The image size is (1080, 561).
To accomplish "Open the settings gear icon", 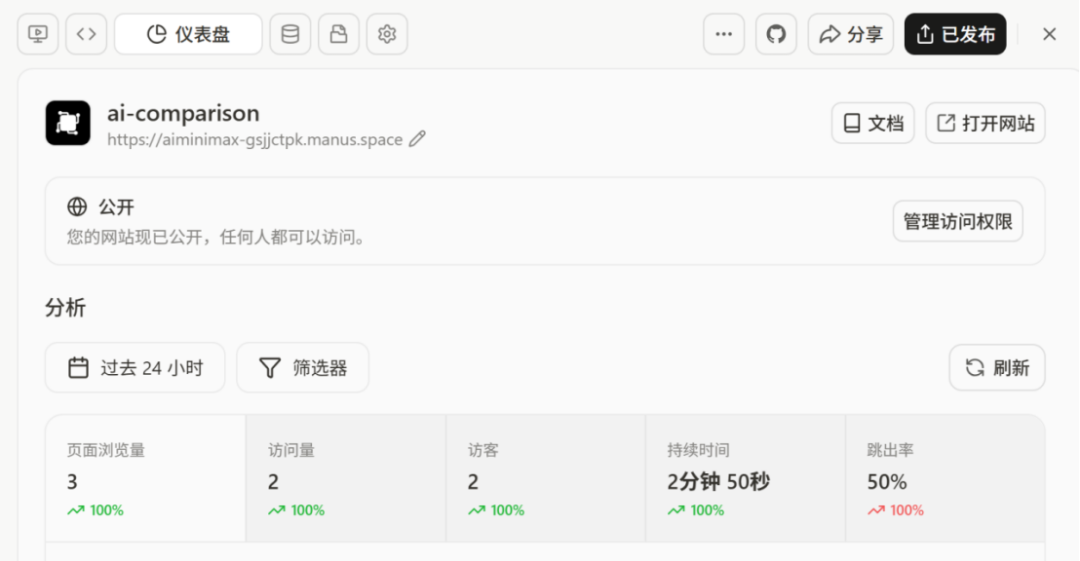I will point(387,34).
